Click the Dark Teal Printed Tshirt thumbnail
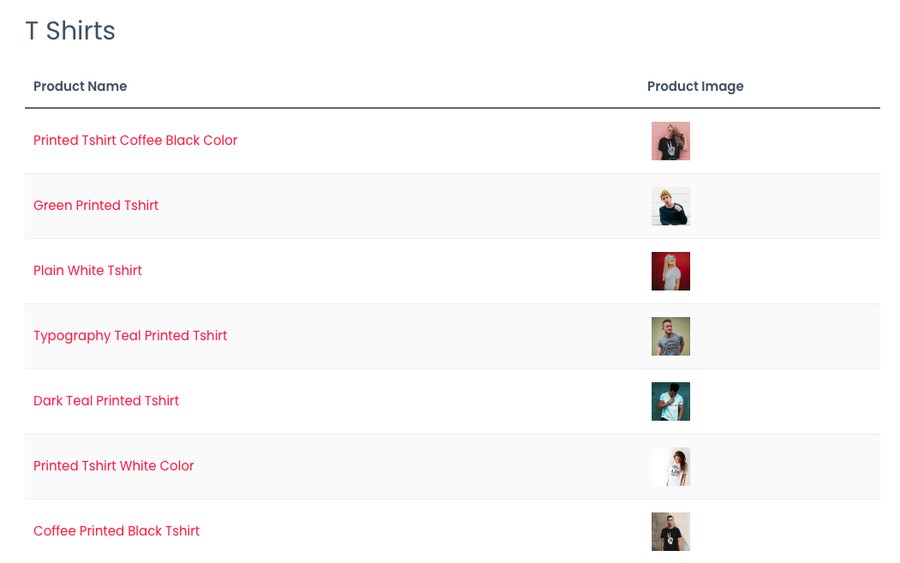 [670, 401]
